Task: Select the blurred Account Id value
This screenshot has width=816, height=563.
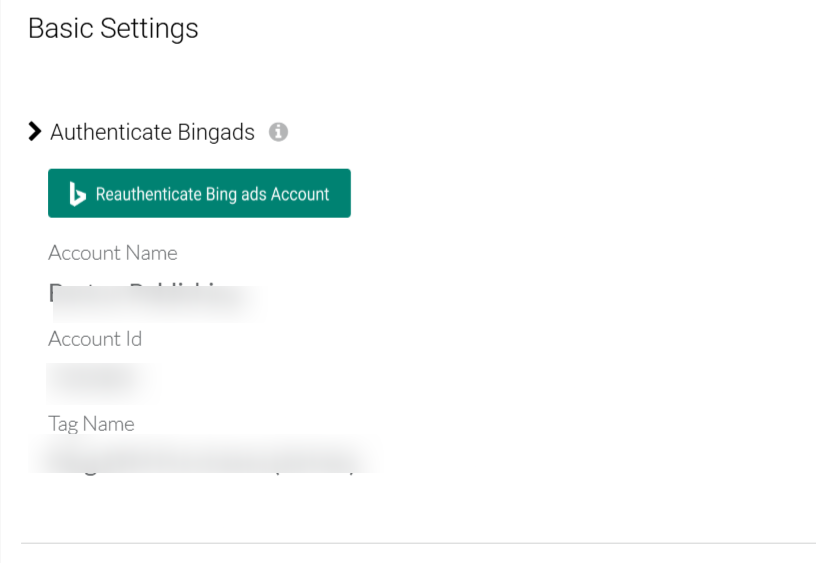Action: click(x=99, y=383)
